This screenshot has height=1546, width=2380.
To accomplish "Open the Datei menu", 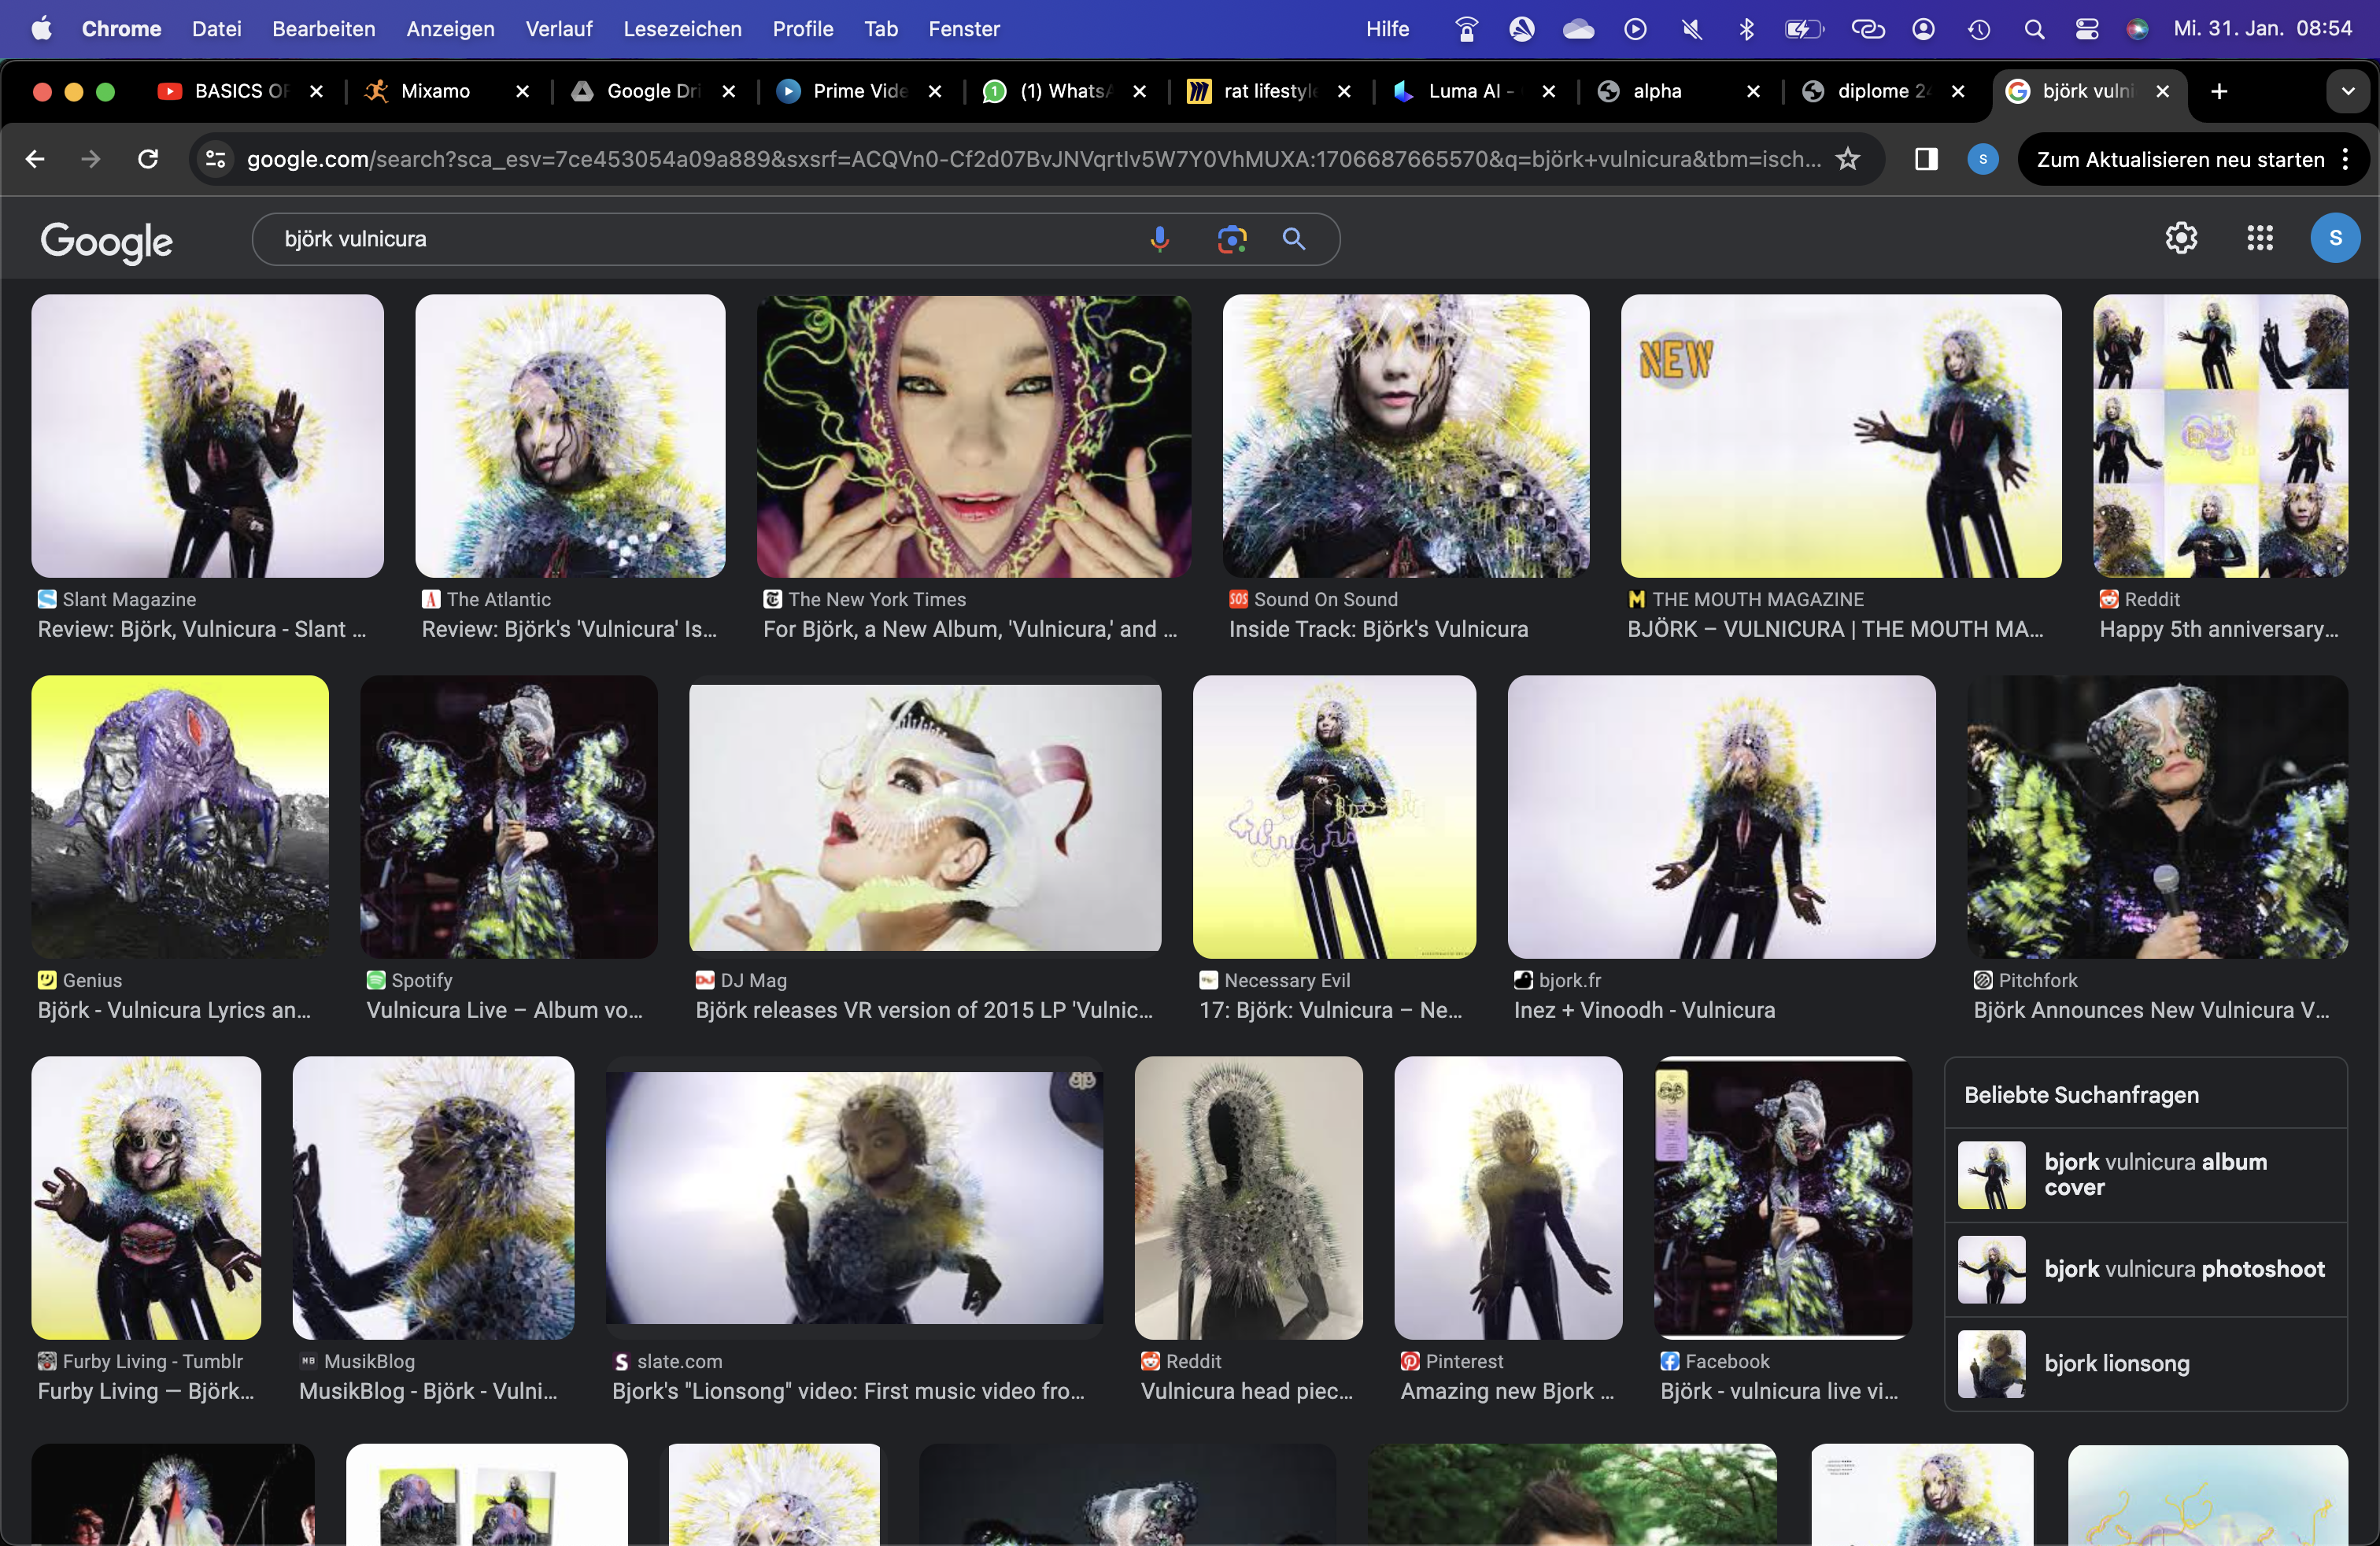I will click(x=217, y=29).
